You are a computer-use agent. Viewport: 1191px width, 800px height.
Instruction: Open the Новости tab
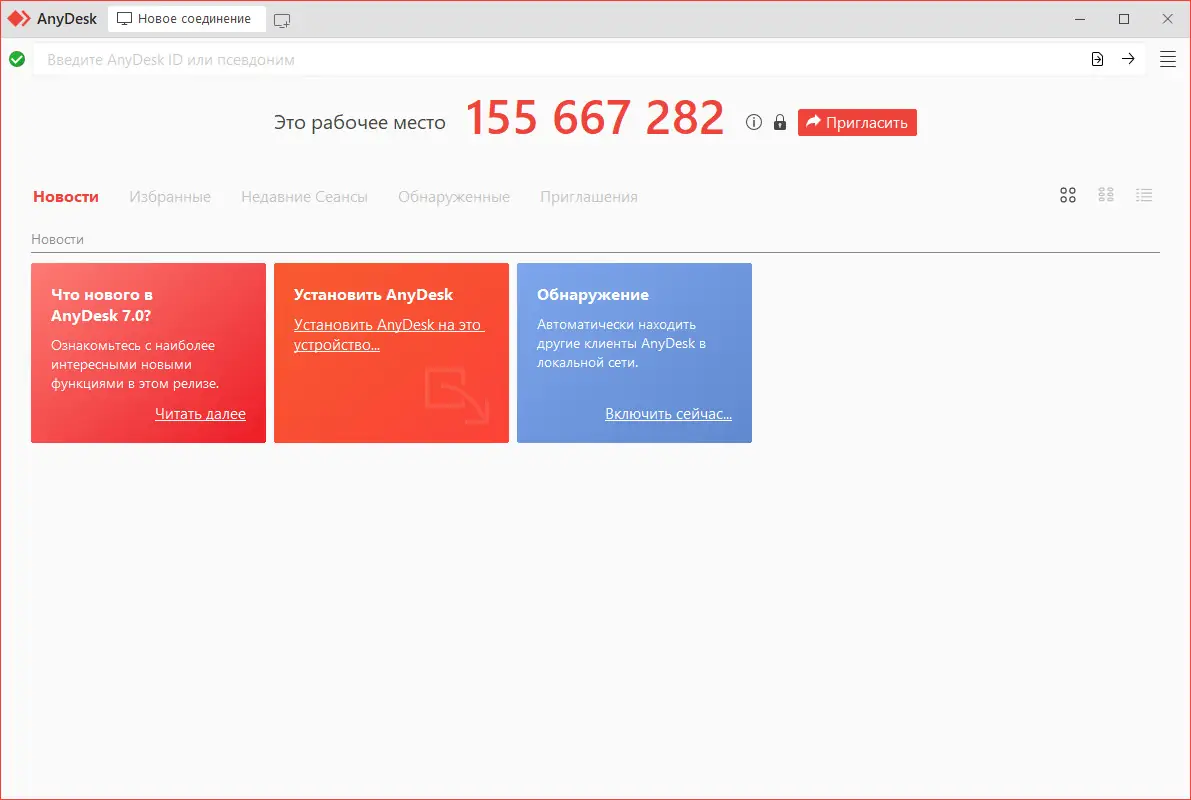pyautogui.click(x=66, y=197)
